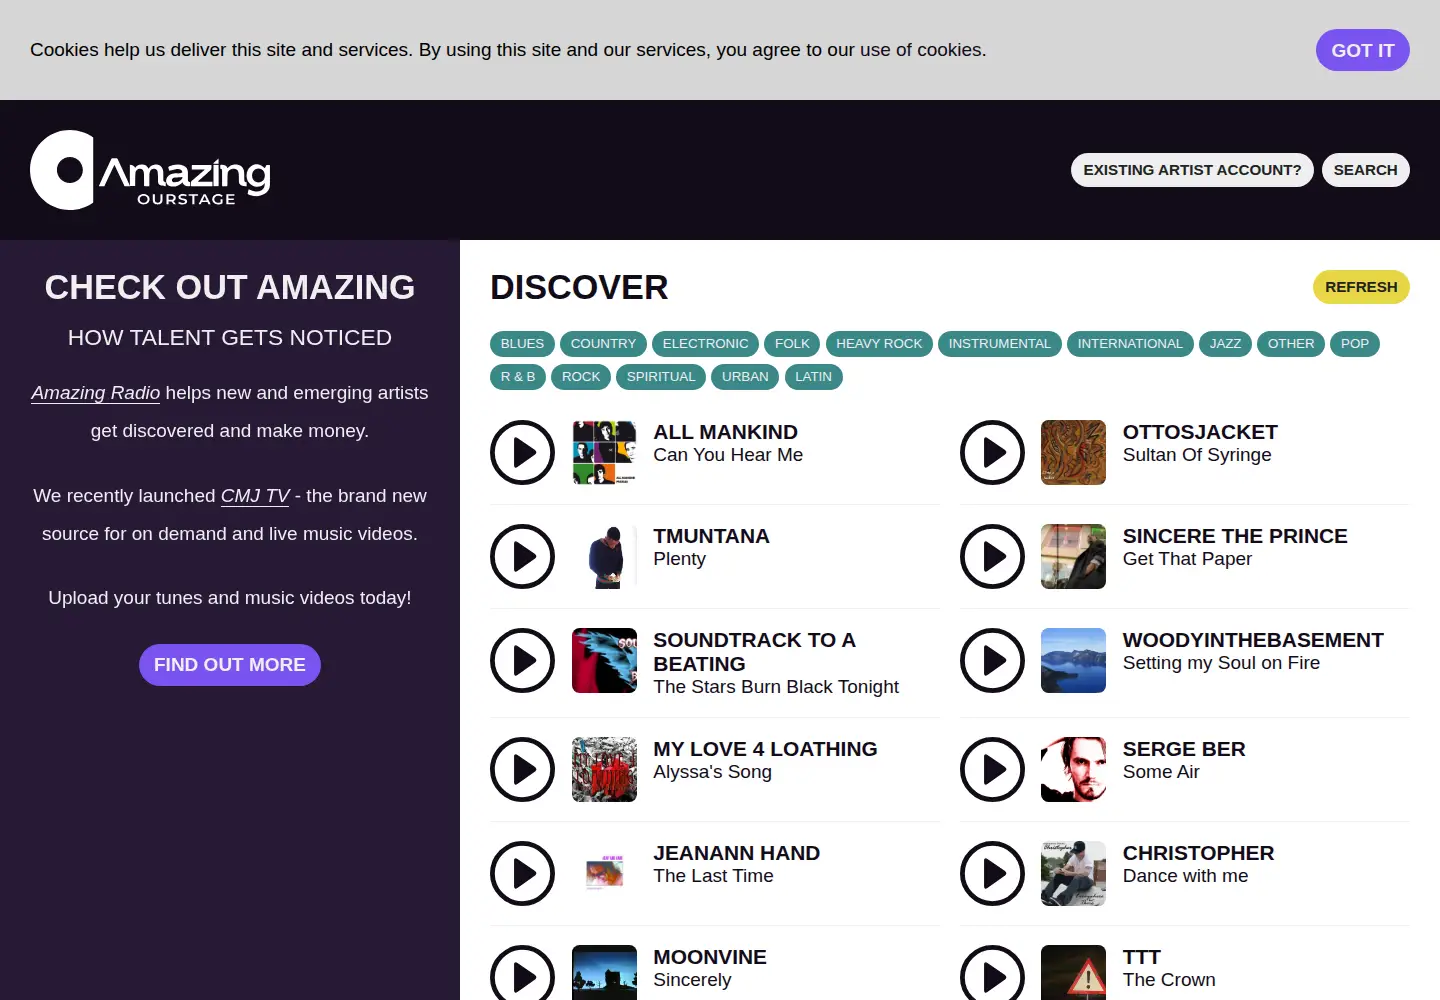The width and height of the screenshot is (1440, 1000).
Task: Filter by Country genre
Action: pyautogui.click(x=603, y=344)
